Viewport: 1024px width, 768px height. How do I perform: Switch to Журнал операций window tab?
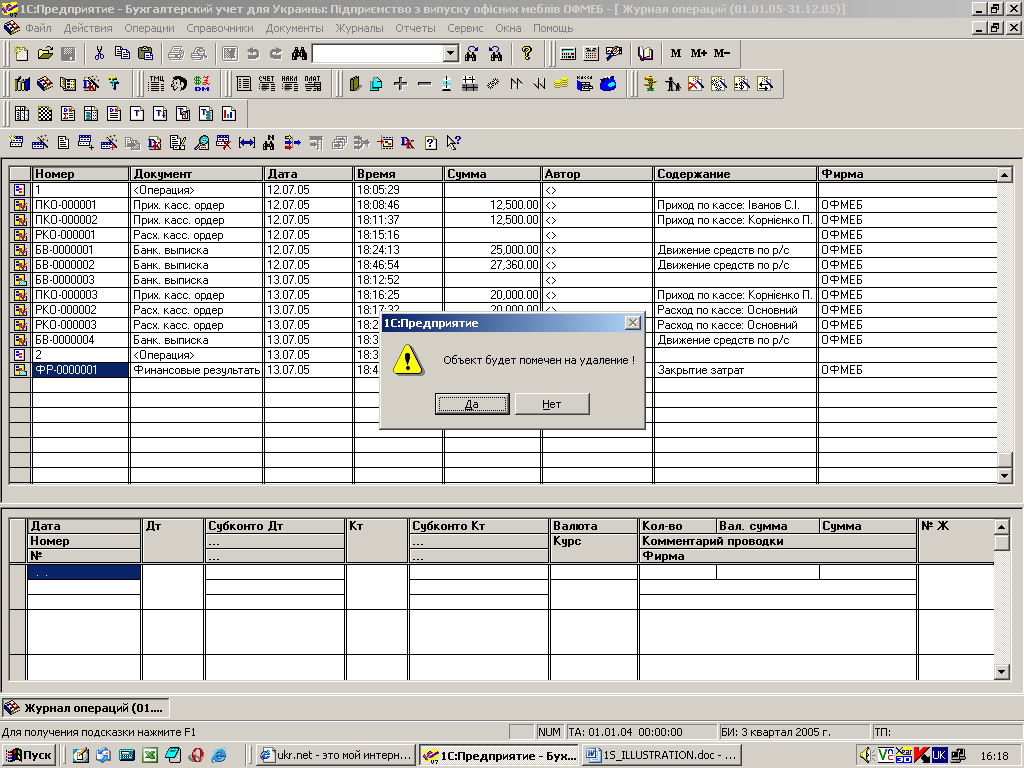pyautogui.click(x=86, y=708)
